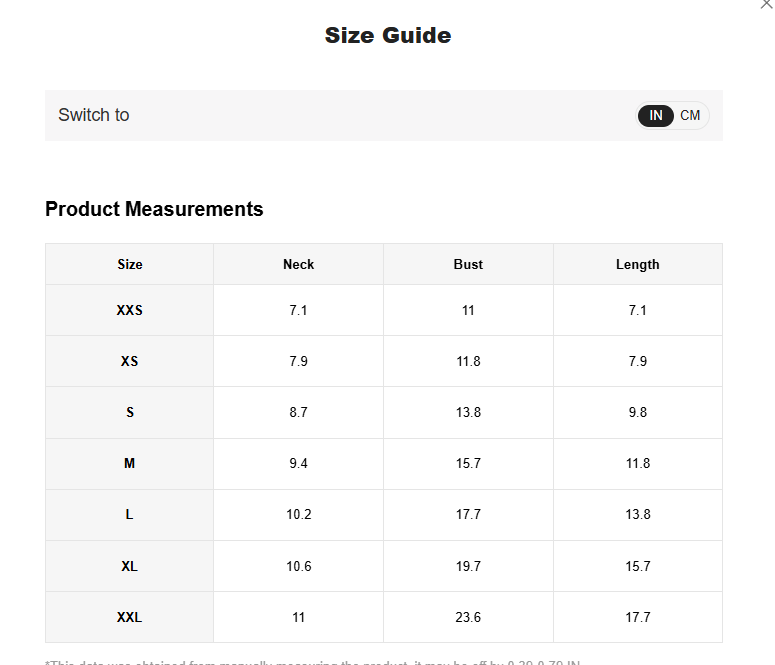Click the Switch to label

(94, 115)
